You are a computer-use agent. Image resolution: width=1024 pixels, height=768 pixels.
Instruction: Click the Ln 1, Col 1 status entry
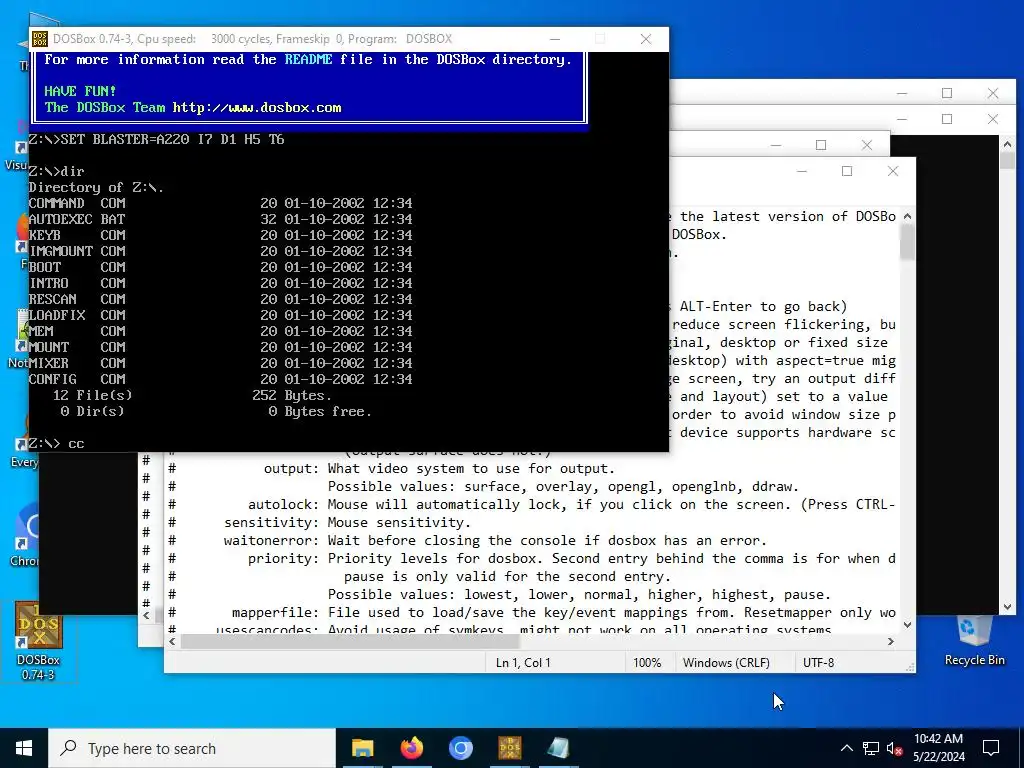(523, 663)
